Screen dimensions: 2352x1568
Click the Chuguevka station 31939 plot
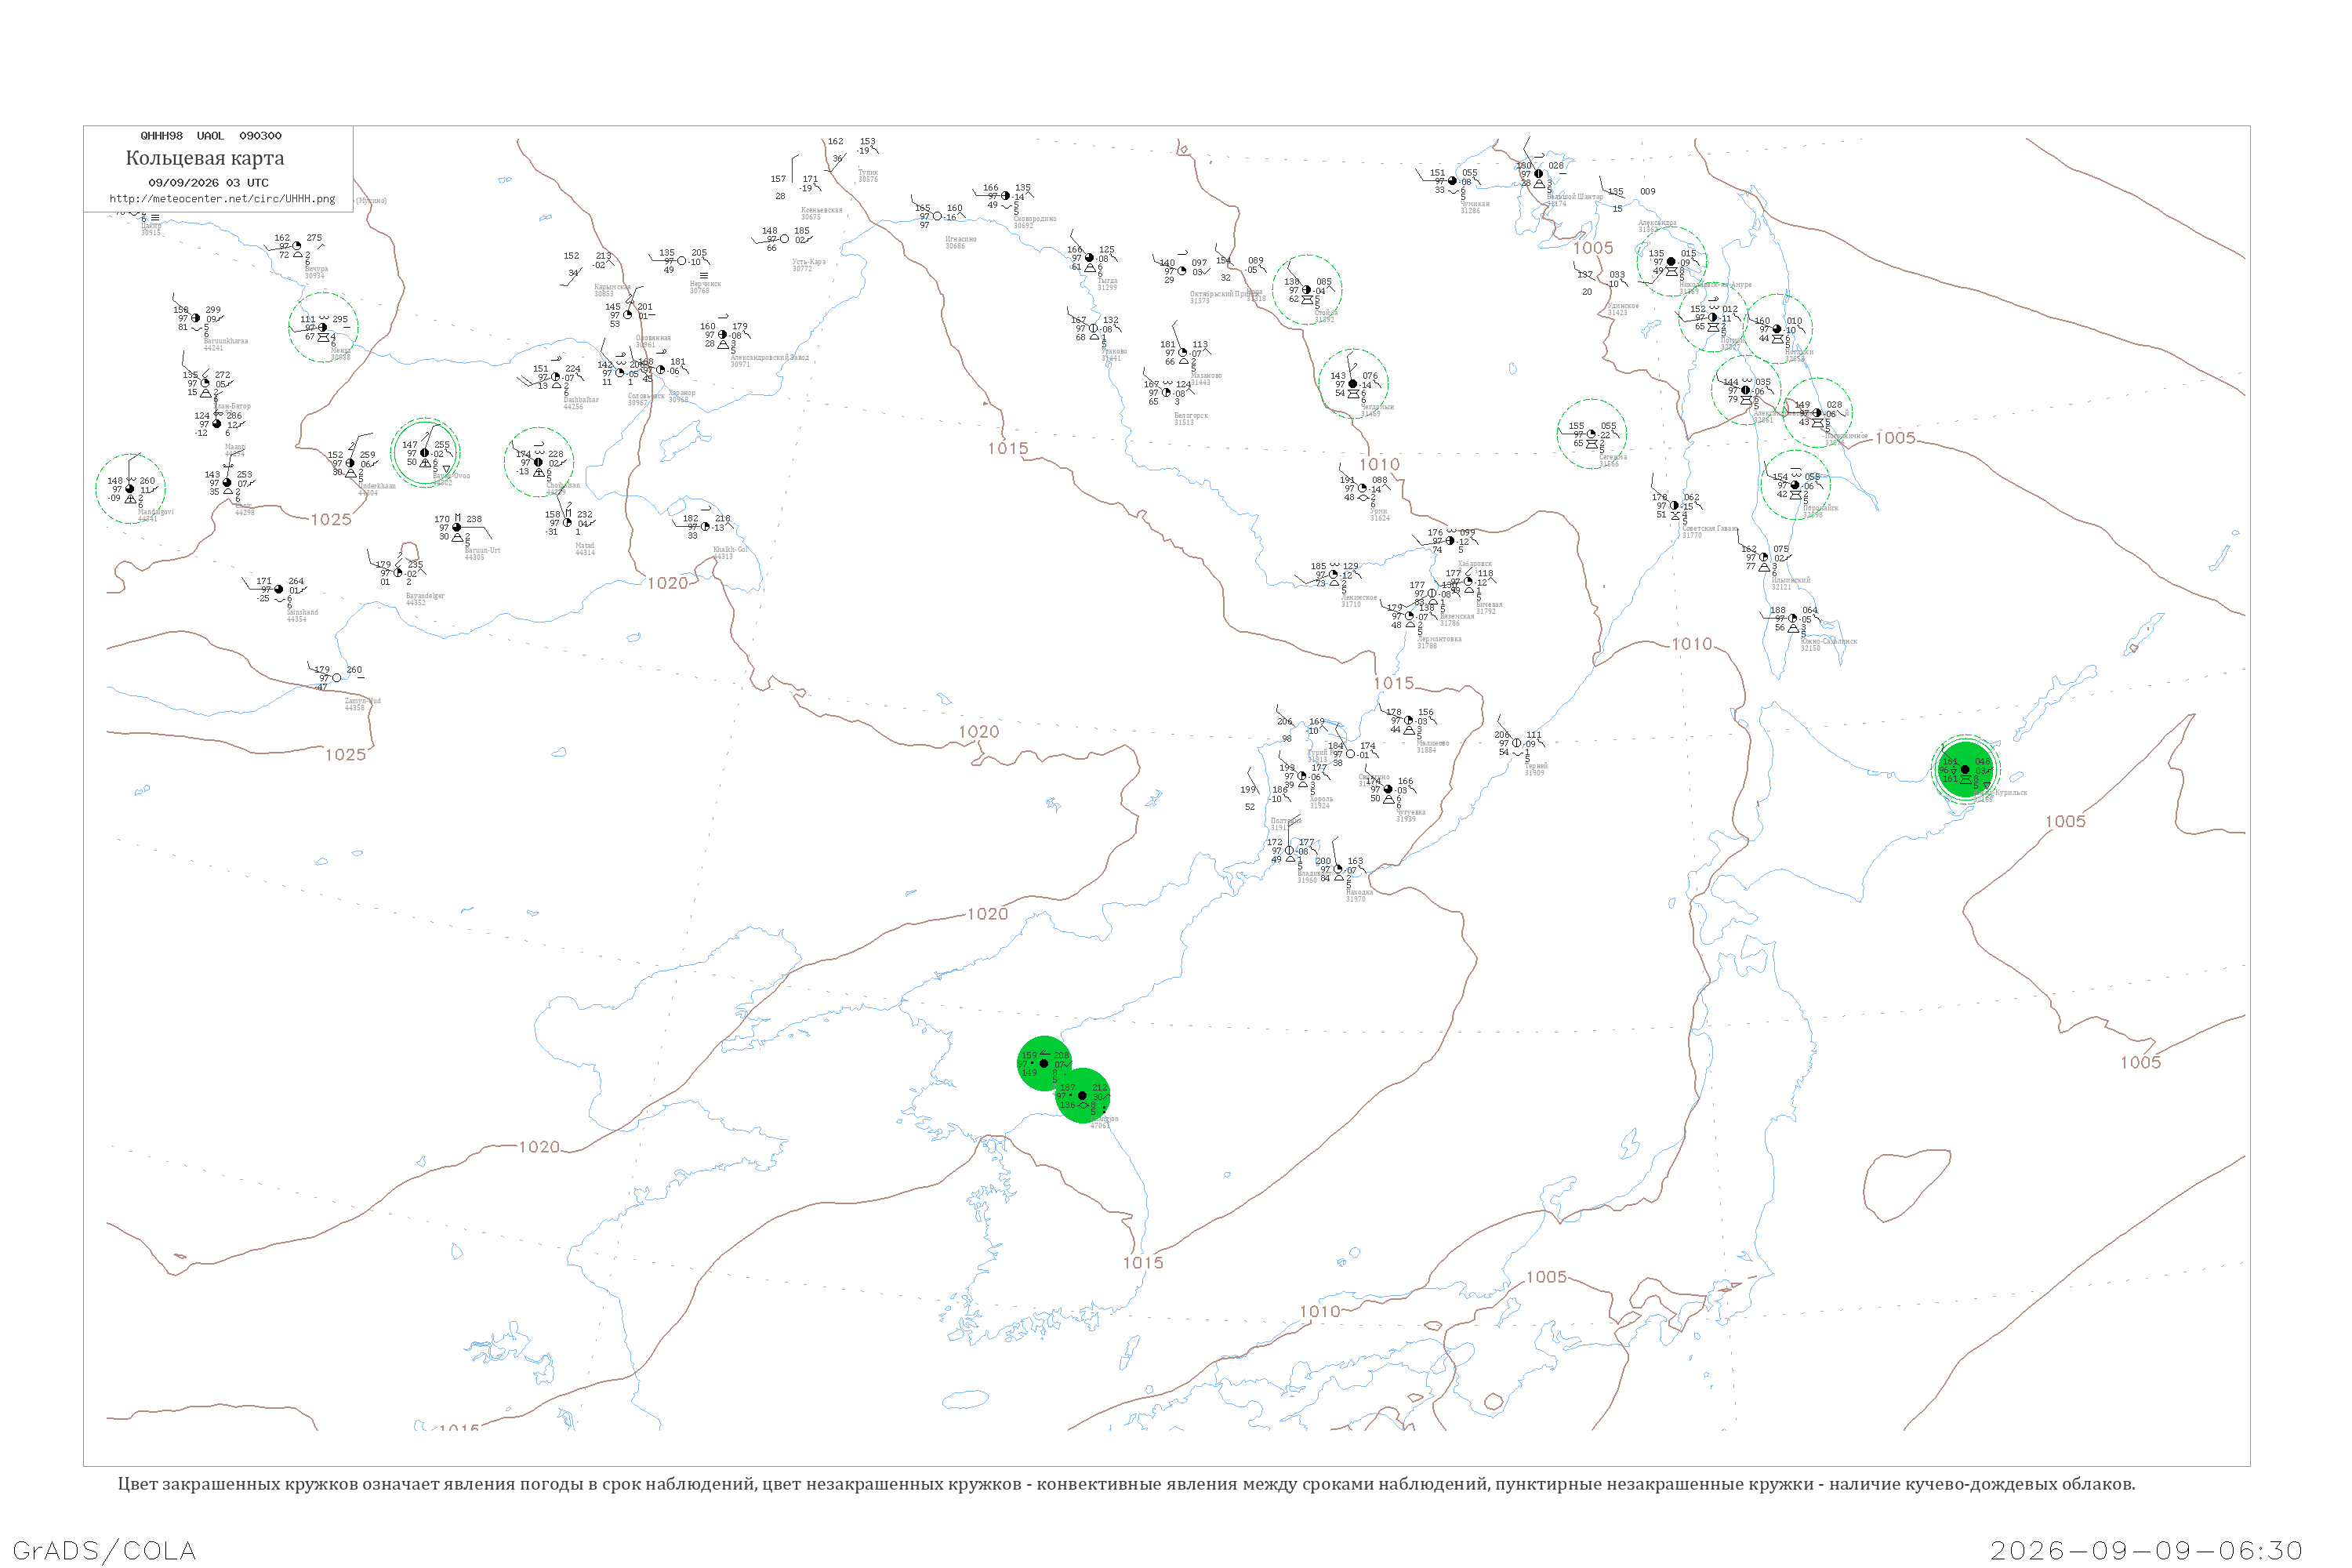(x=1388, y=789)
